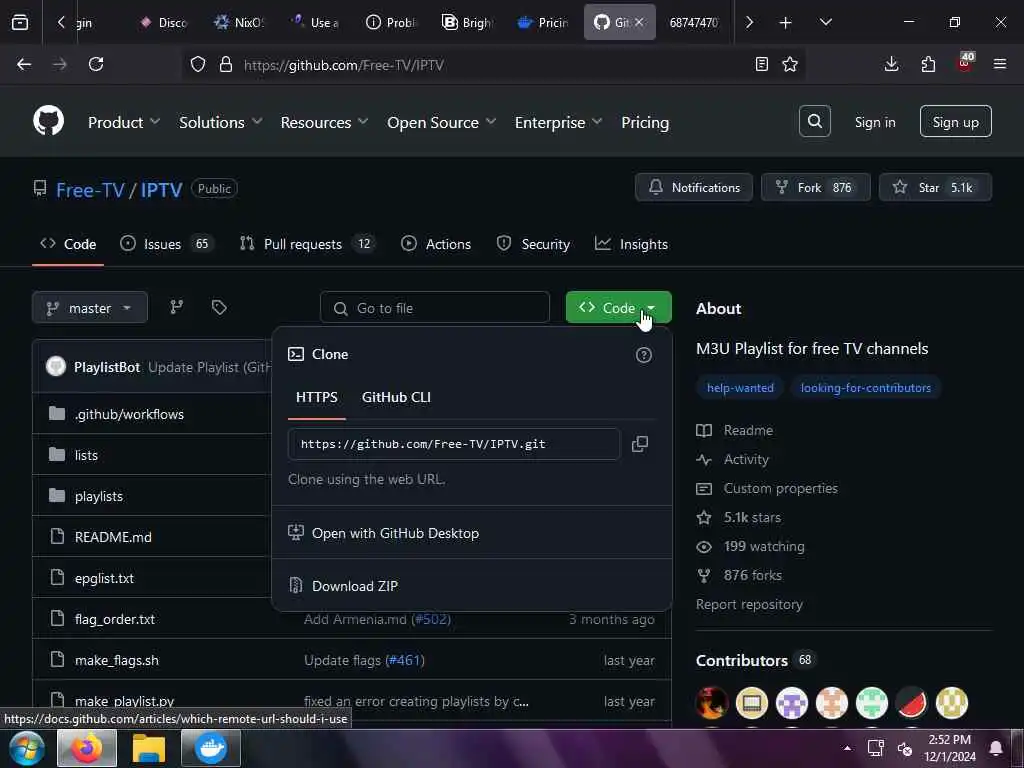This screenshot has height=768, width=1024.
Task: Toggle reader view icon in address bar
Action: [761, 64]
